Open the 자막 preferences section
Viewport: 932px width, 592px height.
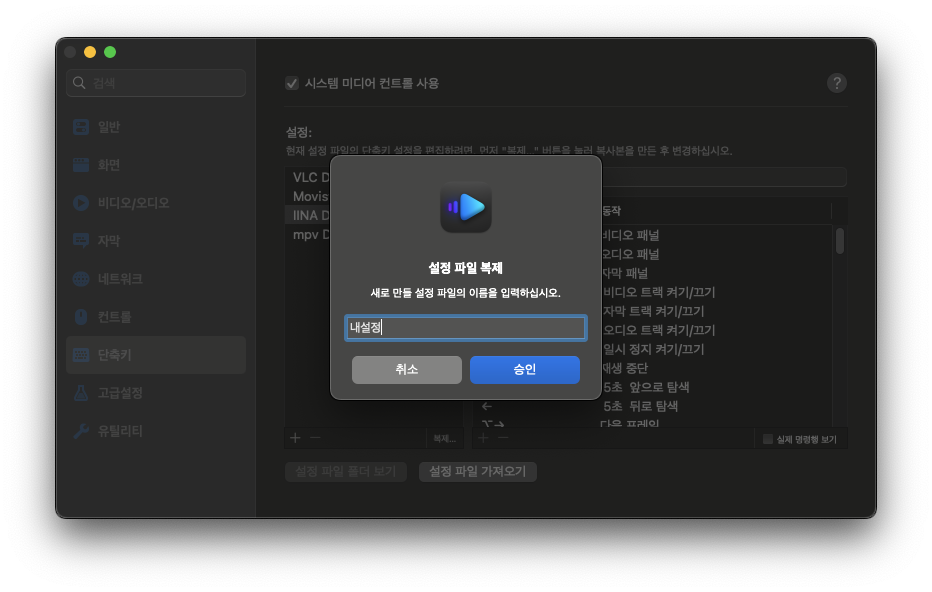click(156, 241)
